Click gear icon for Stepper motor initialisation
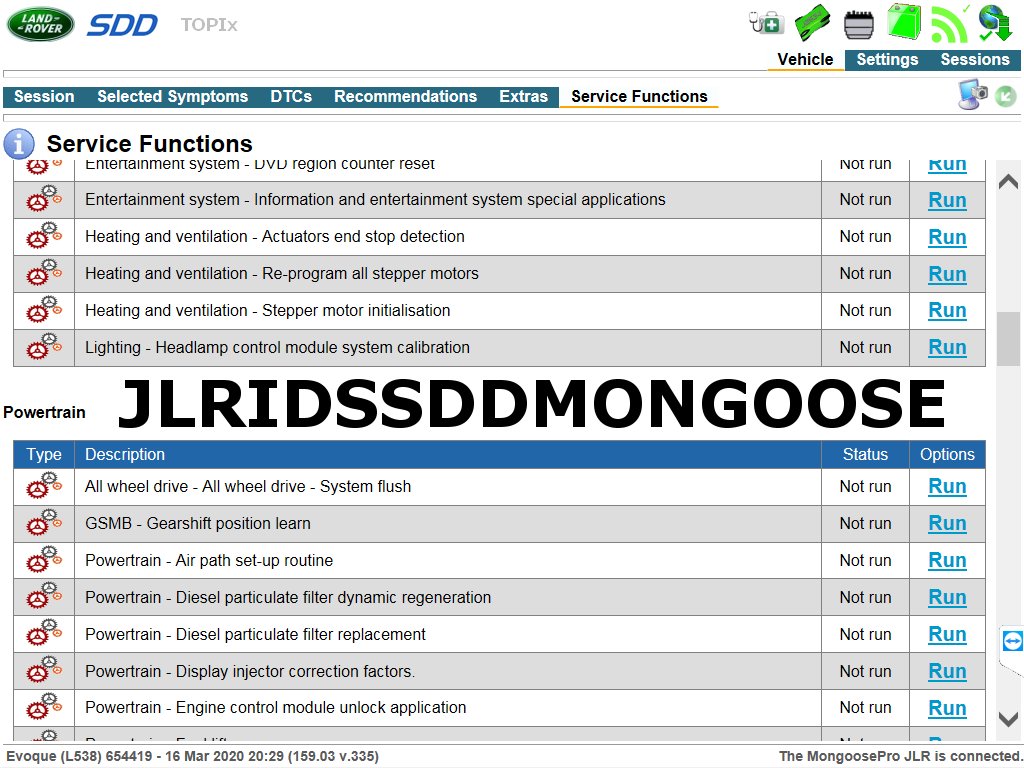 pos(44,310)
